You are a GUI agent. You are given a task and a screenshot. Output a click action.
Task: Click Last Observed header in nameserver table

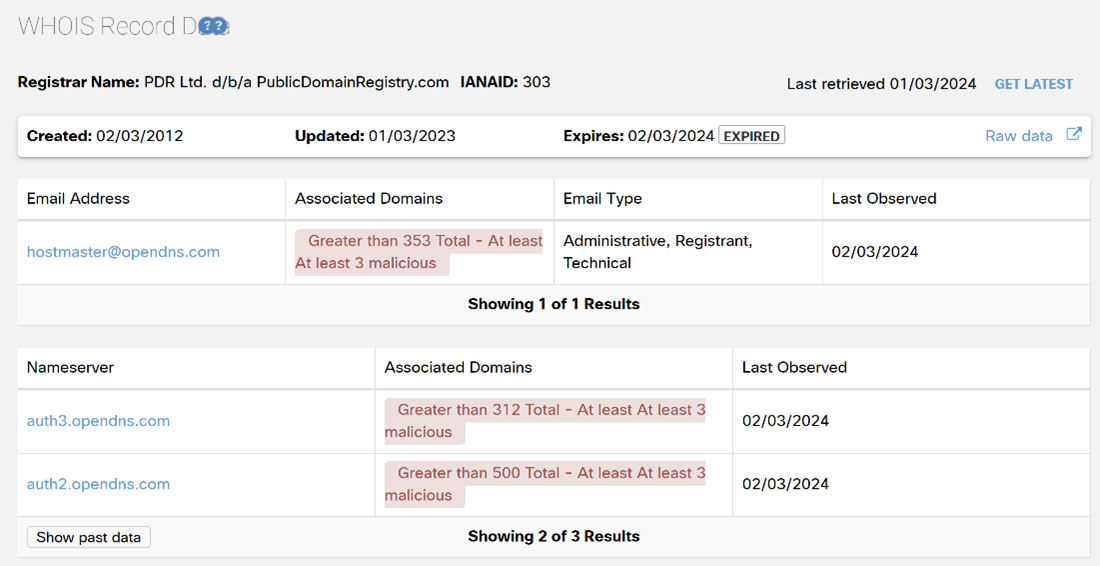(x=794, y=367)
